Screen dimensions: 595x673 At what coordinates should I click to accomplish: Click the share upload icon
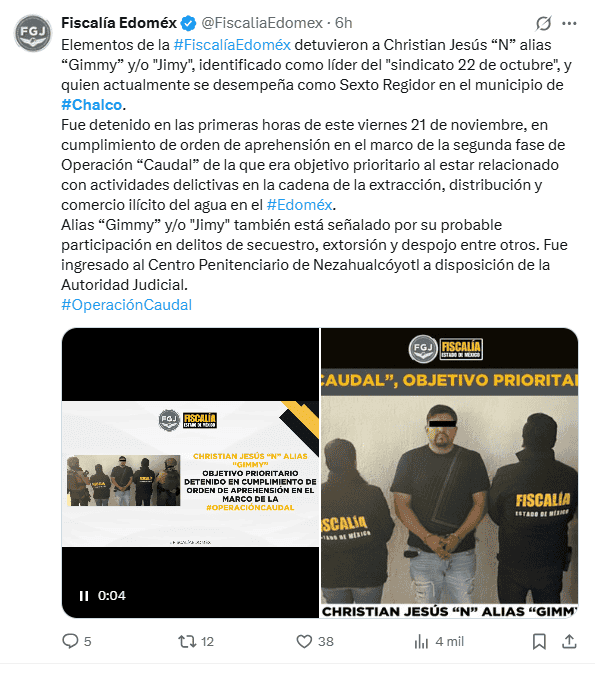pos(569,641)
